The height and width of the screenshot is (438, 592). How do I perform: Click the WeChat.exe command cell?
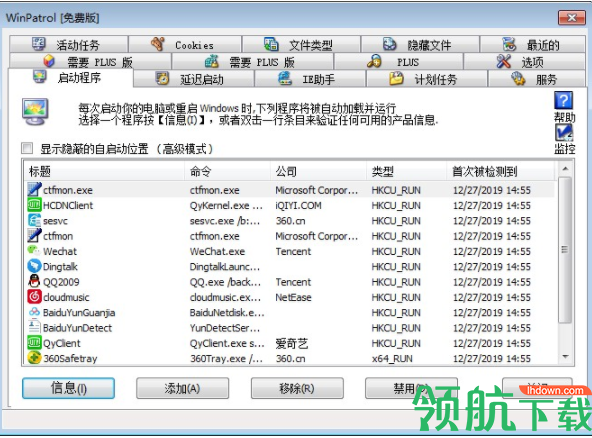click(x=217, y=251)
